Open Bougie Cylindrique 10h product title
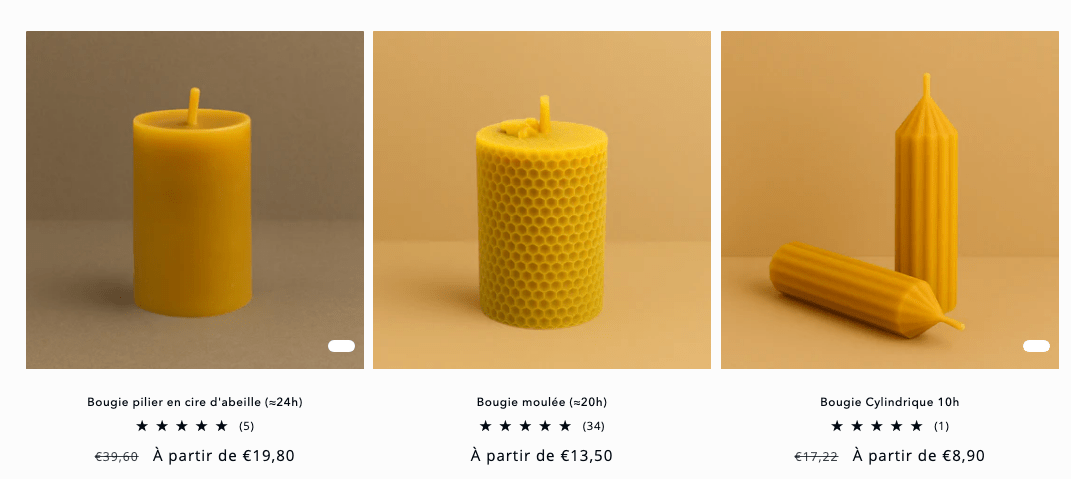Screen dimensions: 1071x479 click(889, 402)
